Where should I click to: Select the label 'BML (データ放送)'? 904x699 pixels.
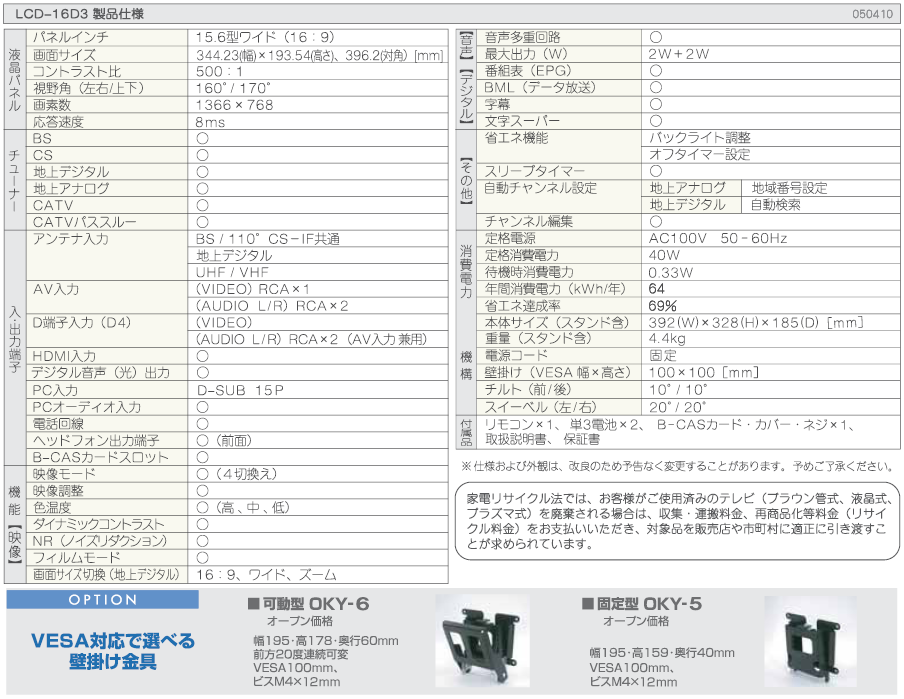(x=540, y=88)
